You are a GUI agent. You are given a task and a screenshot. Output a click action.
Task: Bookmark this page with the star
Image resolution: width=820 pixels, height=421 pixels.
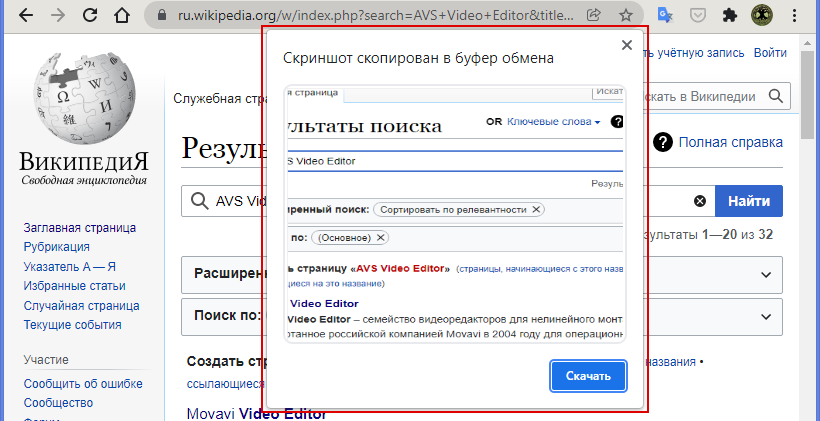click(625, 15)
